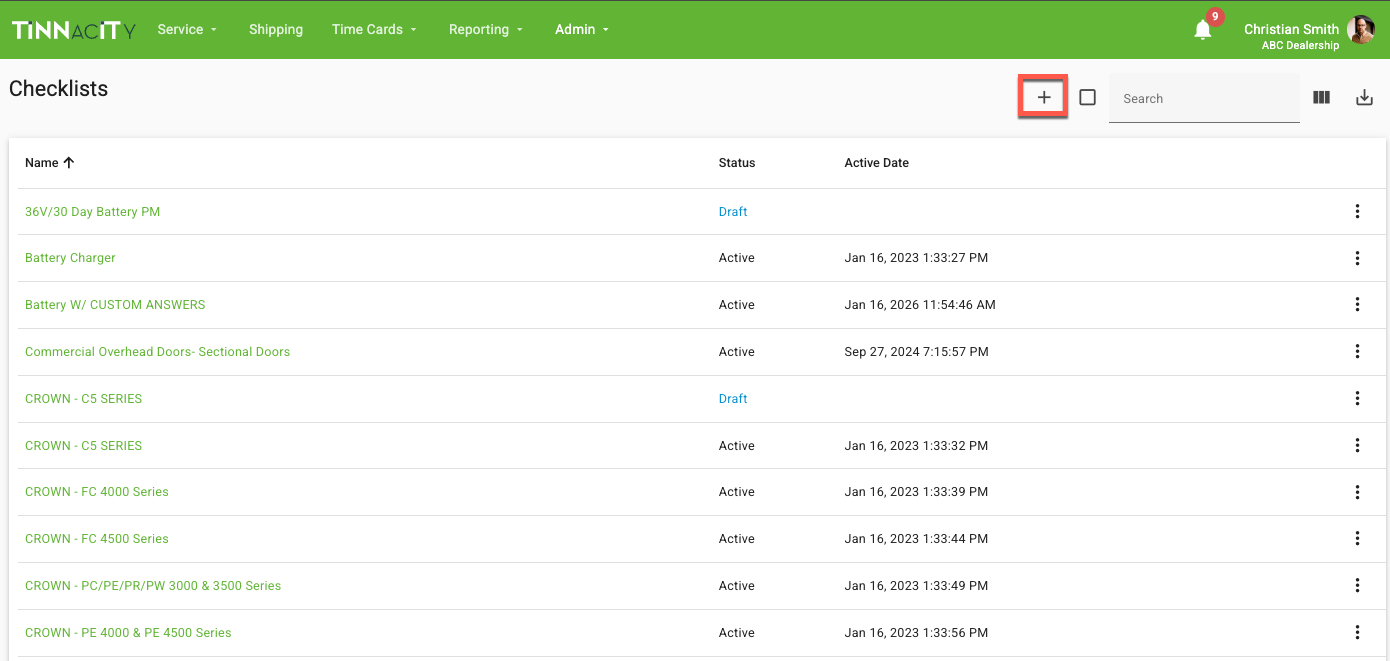Image resolution: width=1390 pixels, height=661 pixels.
Task: Open the Shipping menu item
Action: 276,29
